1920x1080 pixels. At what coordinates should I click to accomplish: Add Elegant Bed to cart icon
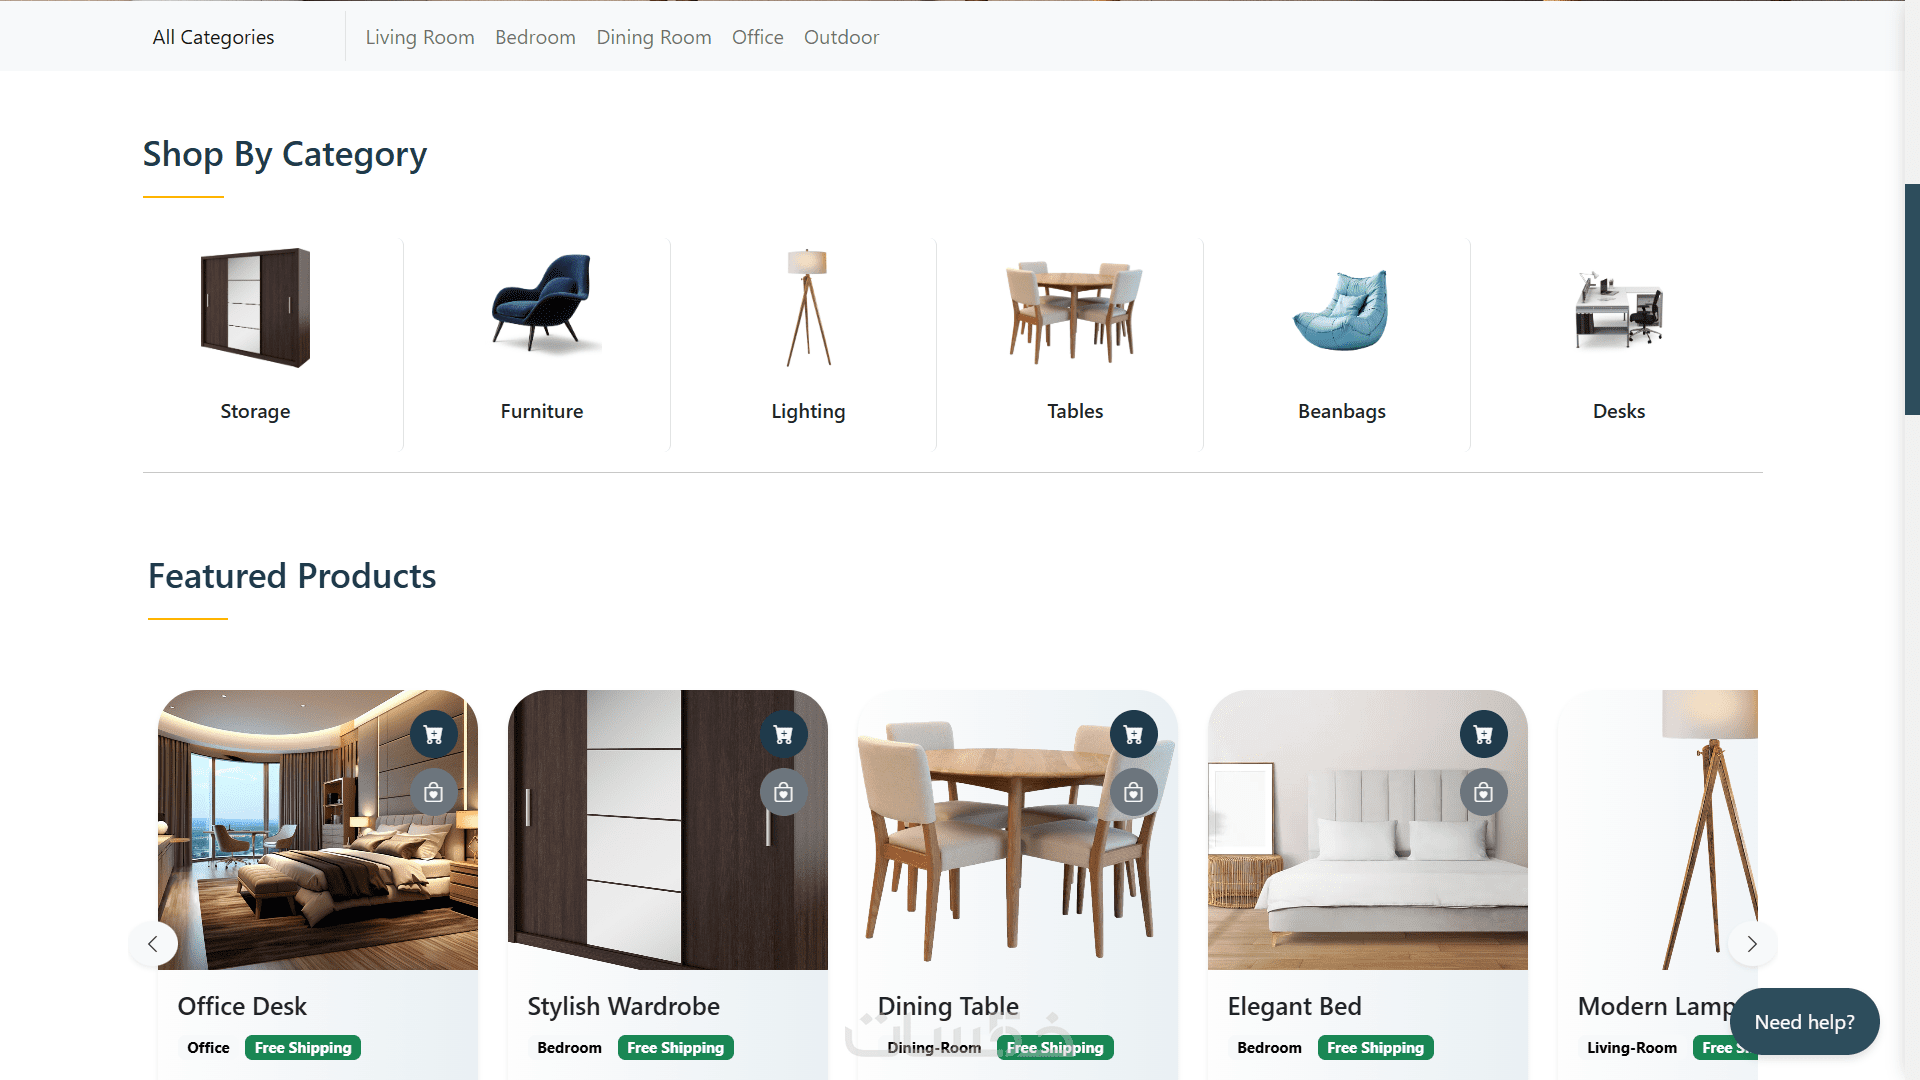[x=1483, y=735]
